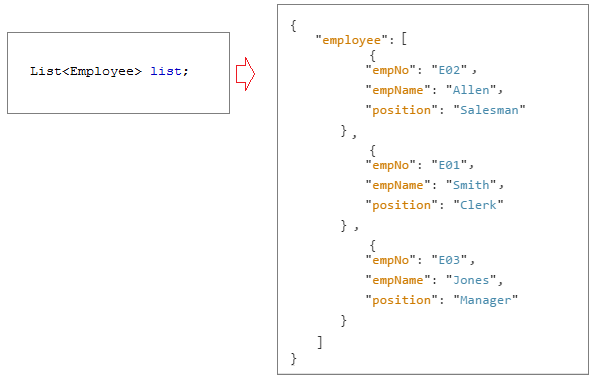The width and height of the screenshot is (601, 386).
Task: Click the position key beside Clerk
Action: [401, 205]
